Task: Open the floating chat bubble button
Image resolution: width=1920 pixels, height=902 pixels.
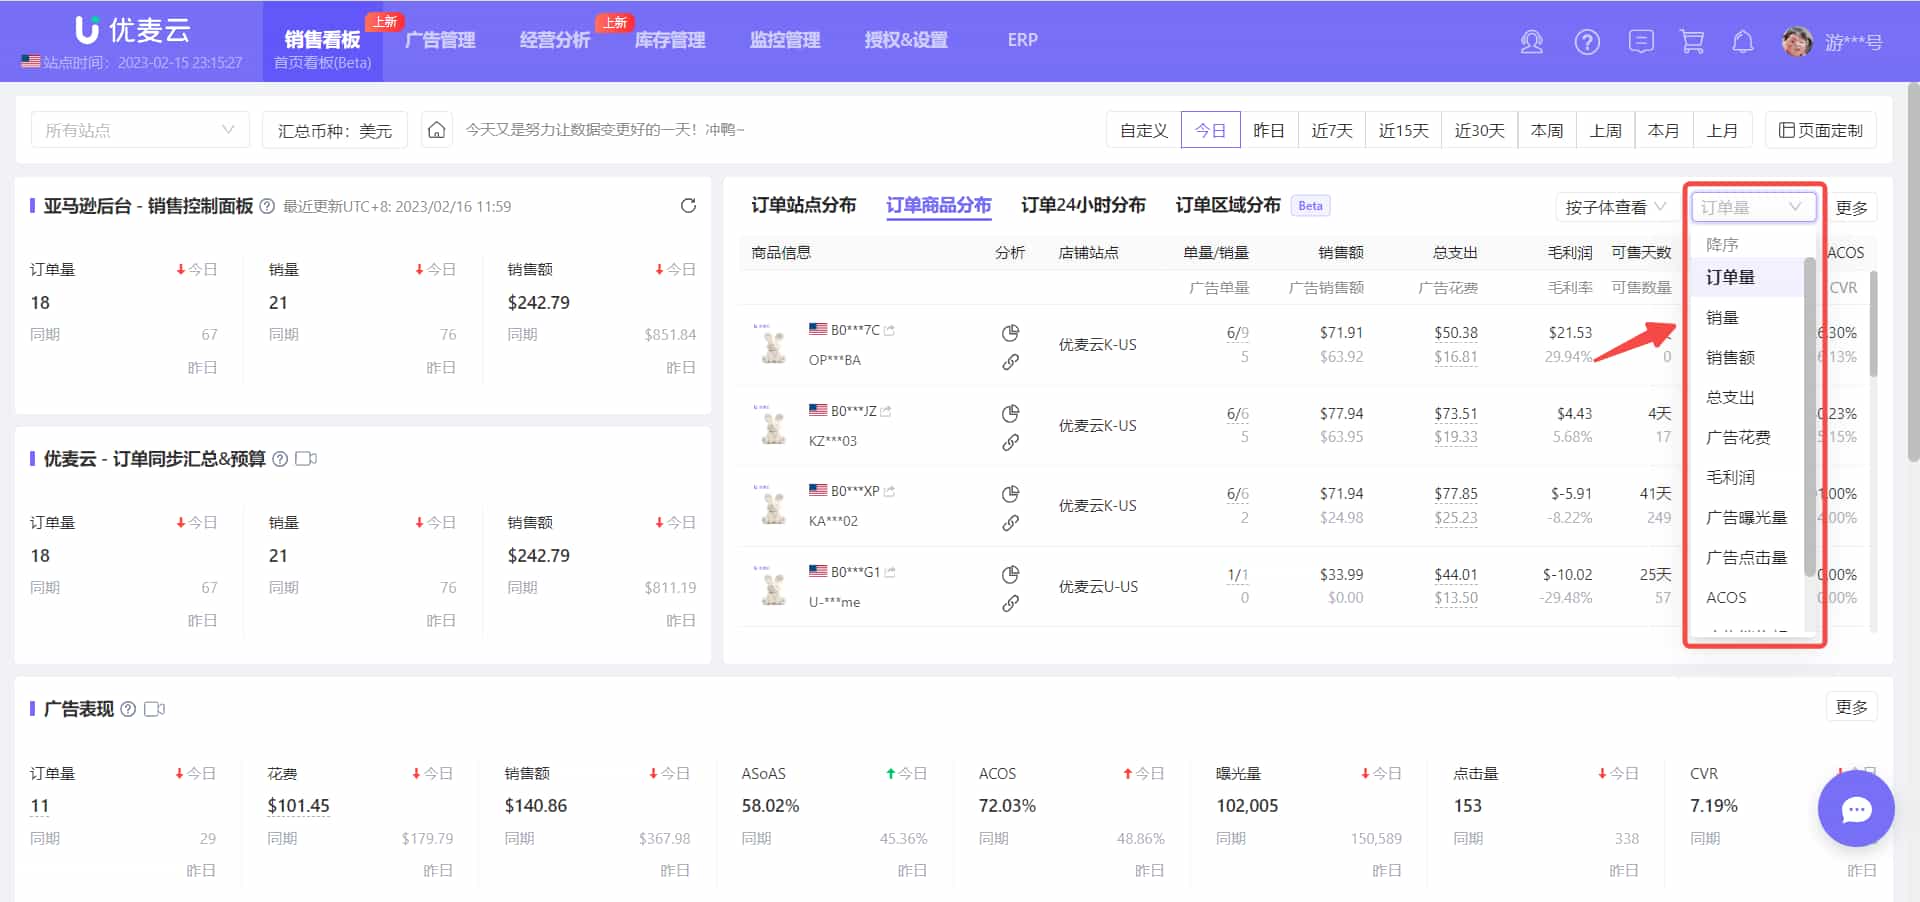Action: 1856,809
